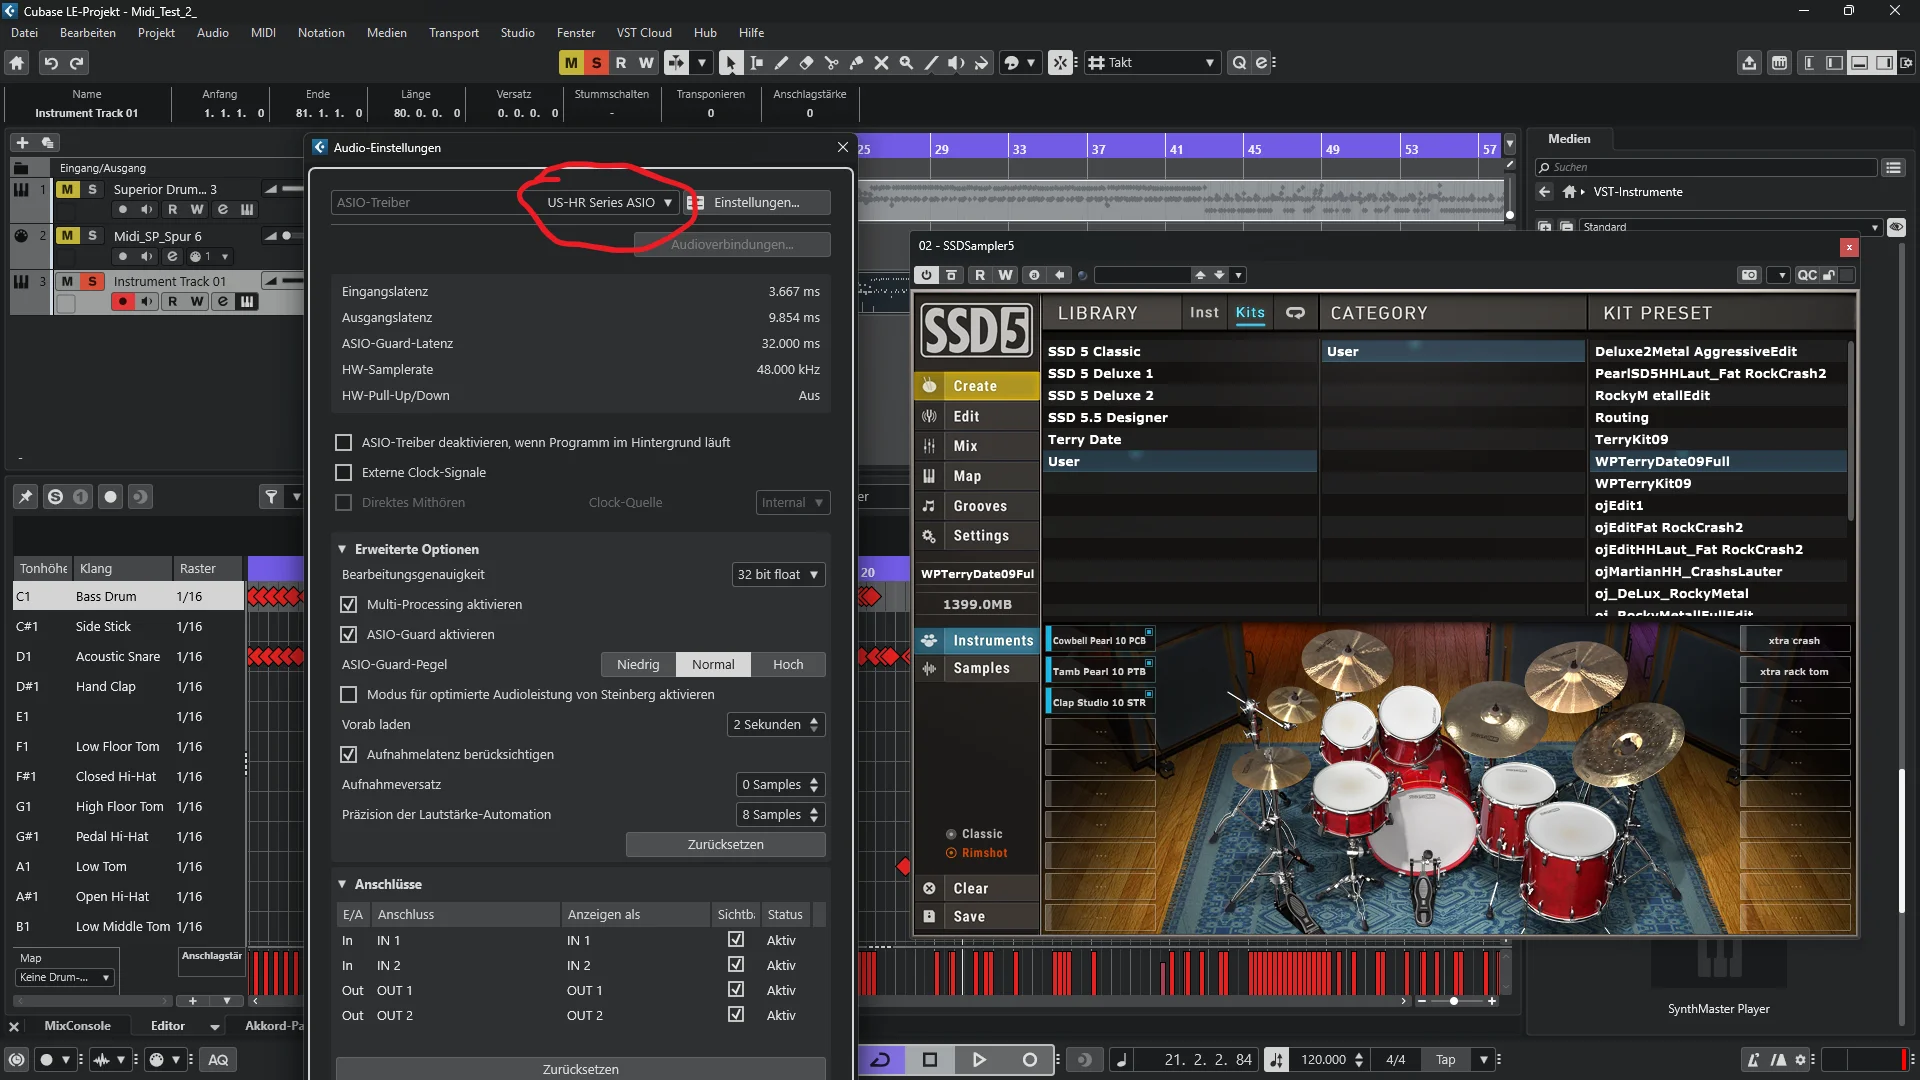Open the Transport menu
The width and height of the screenshot is (1920, 1080).
click(x=454, y=33)
